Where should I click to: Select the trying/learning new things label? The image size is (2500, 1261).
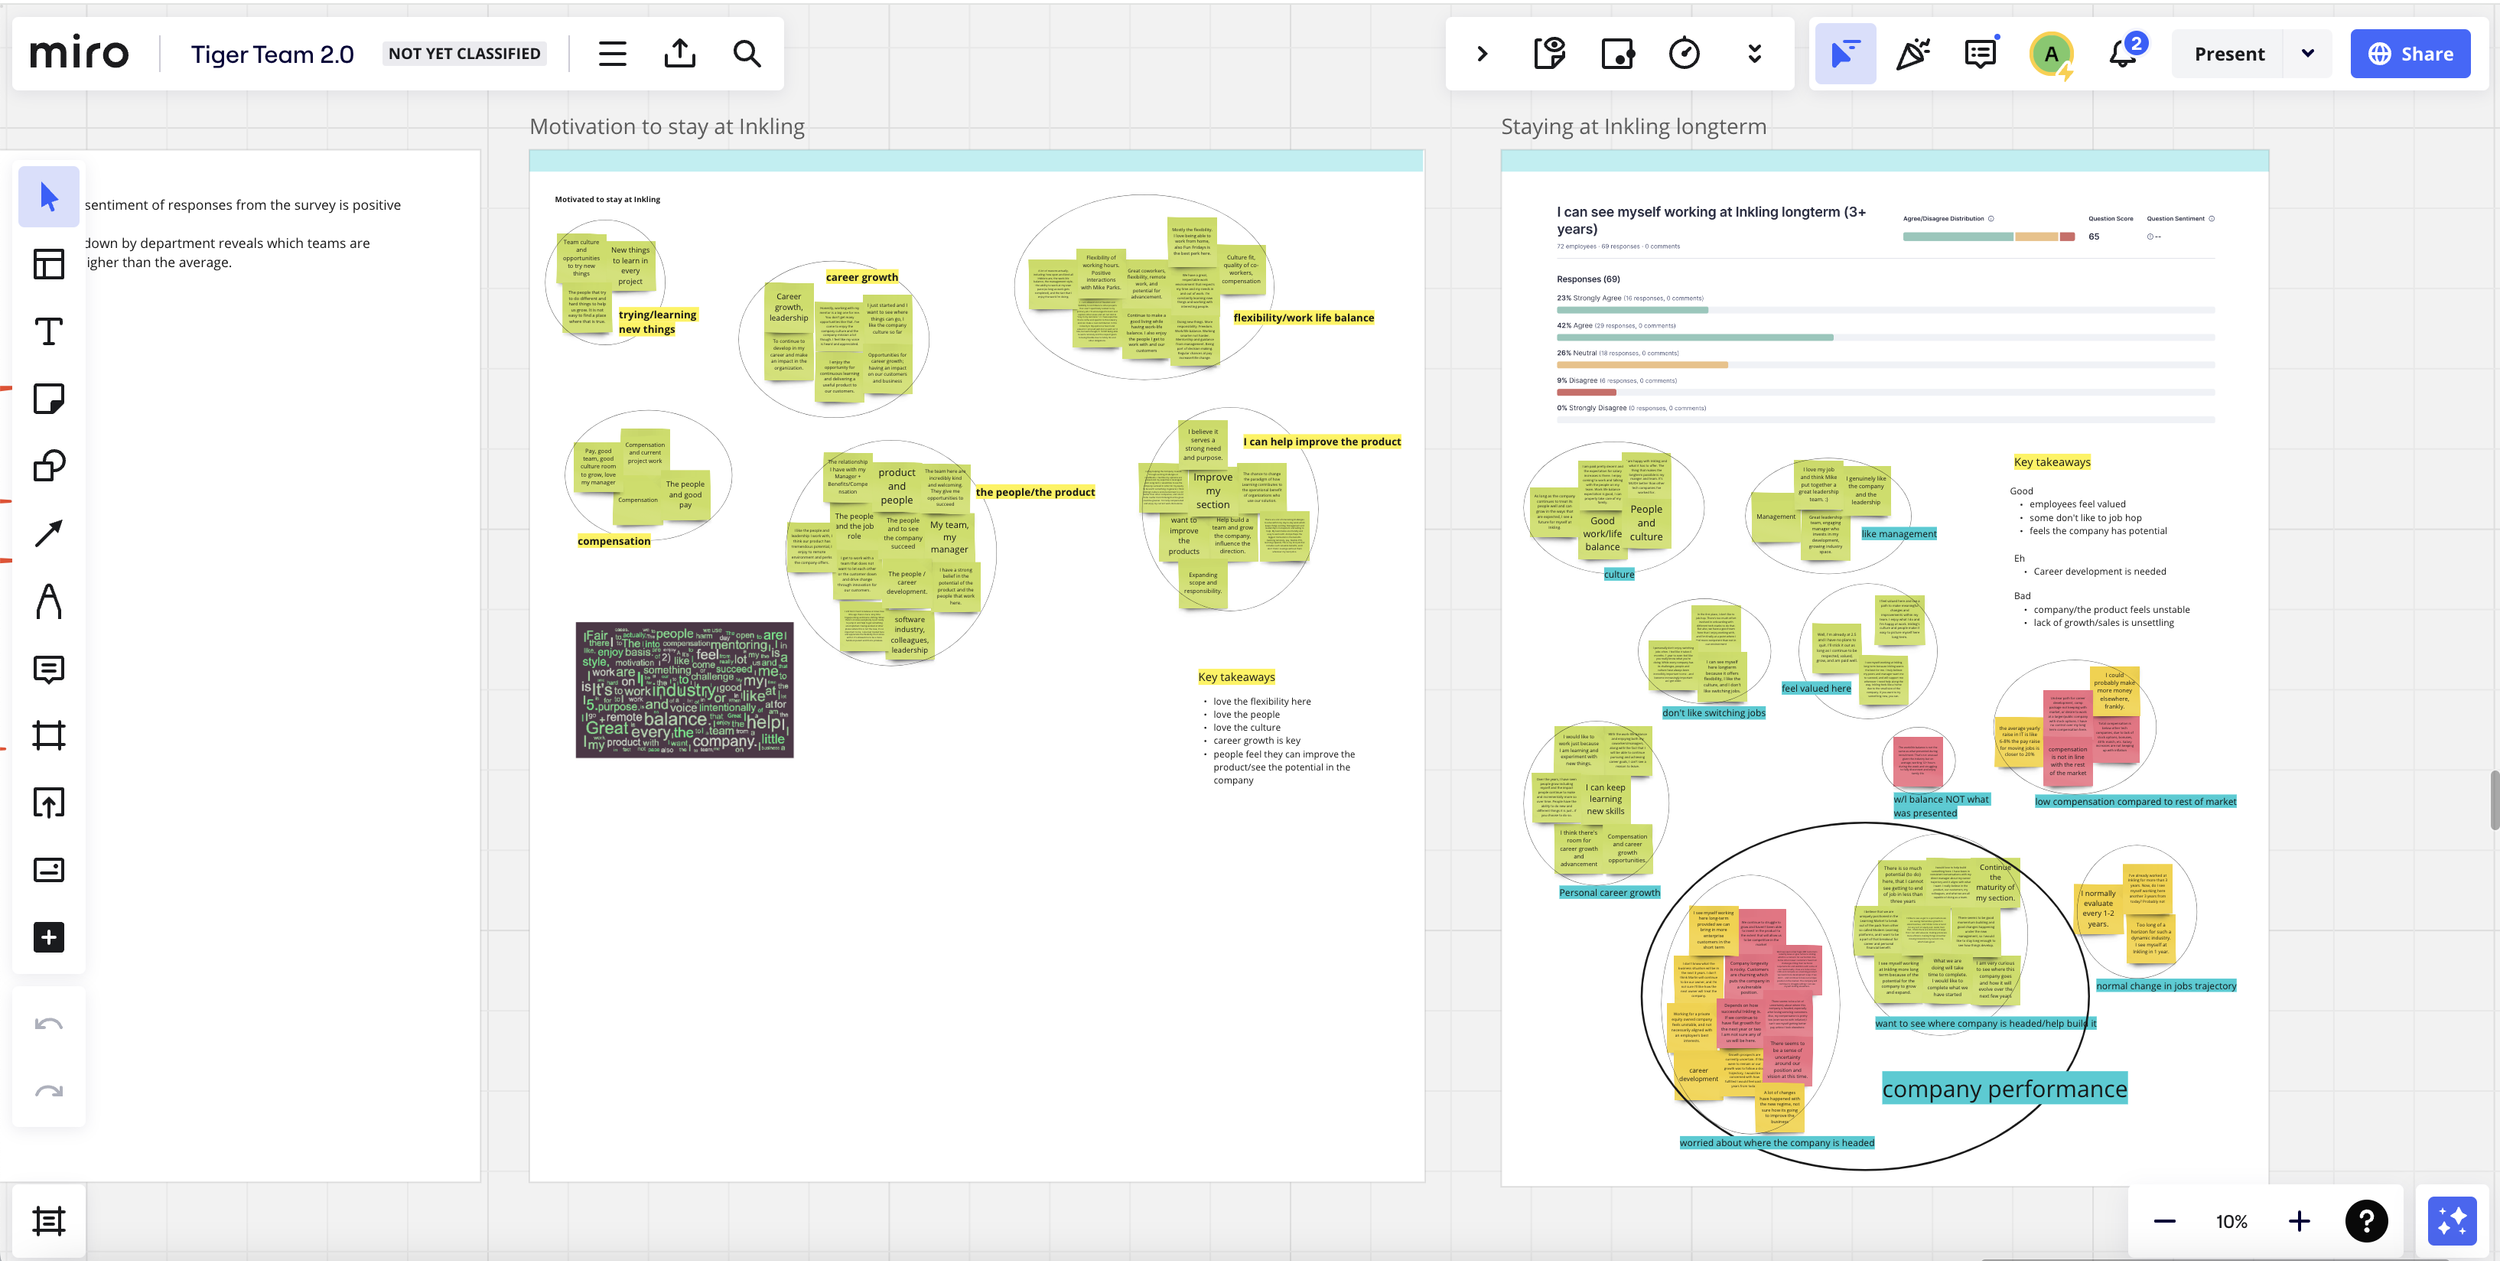tap(657, 322)
